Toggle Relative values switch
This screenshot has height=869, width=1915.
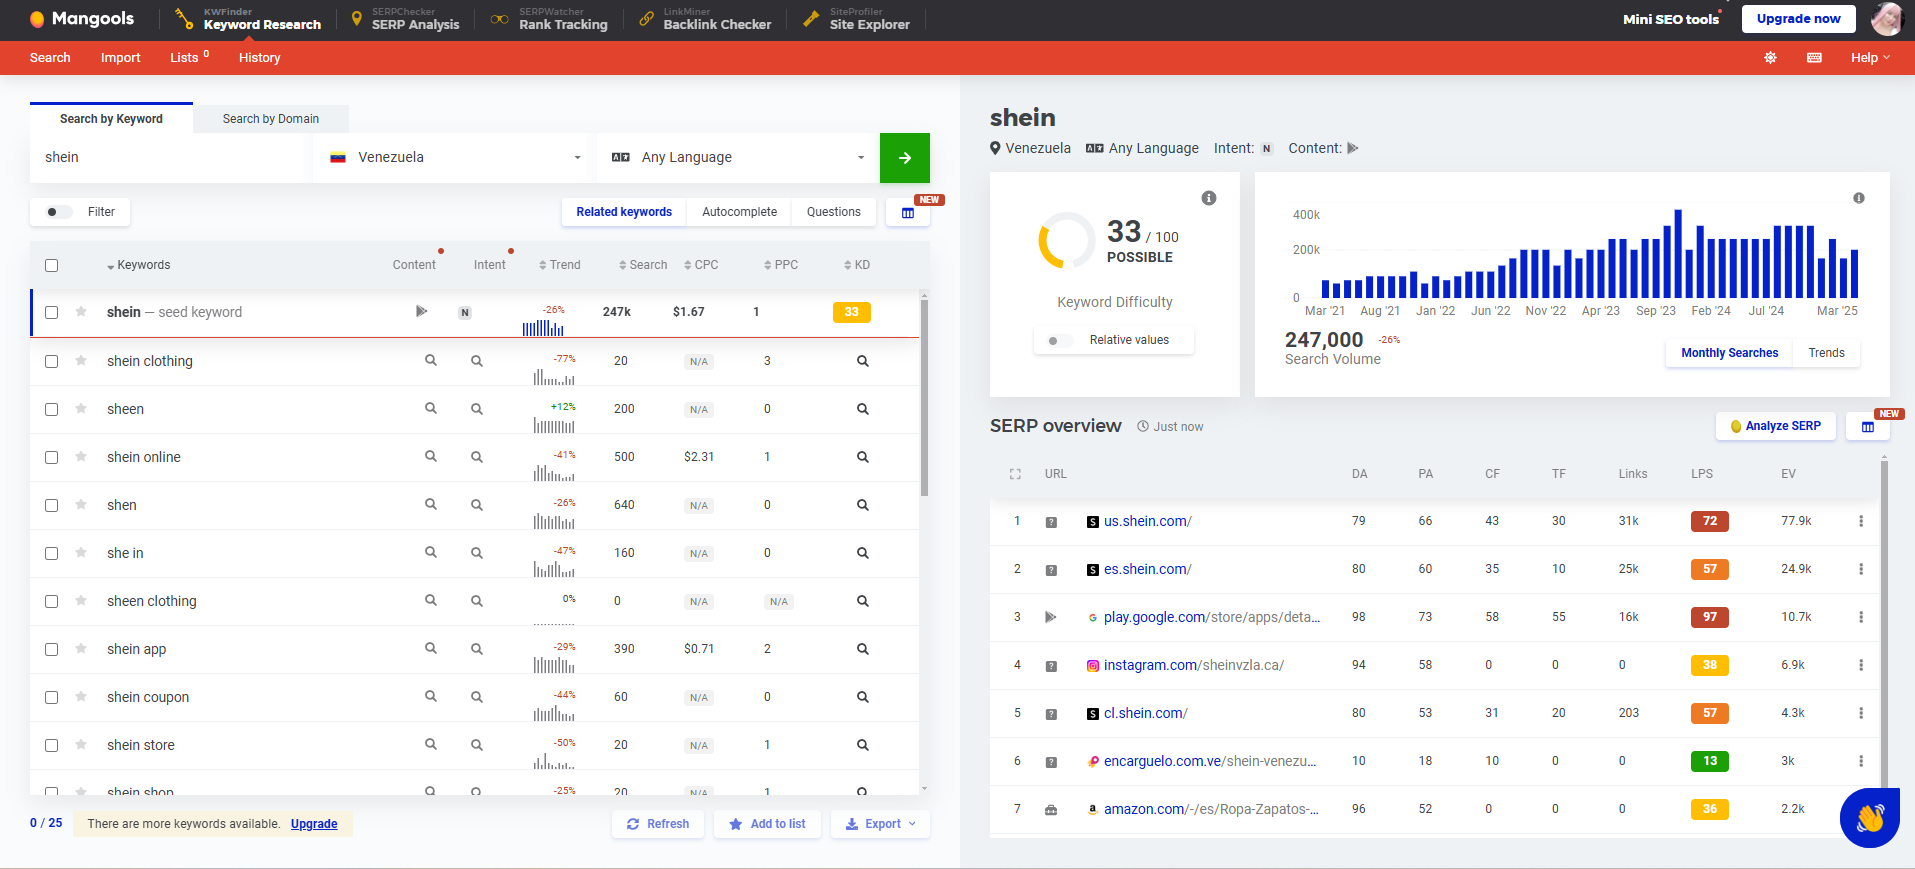(1060, 341)
